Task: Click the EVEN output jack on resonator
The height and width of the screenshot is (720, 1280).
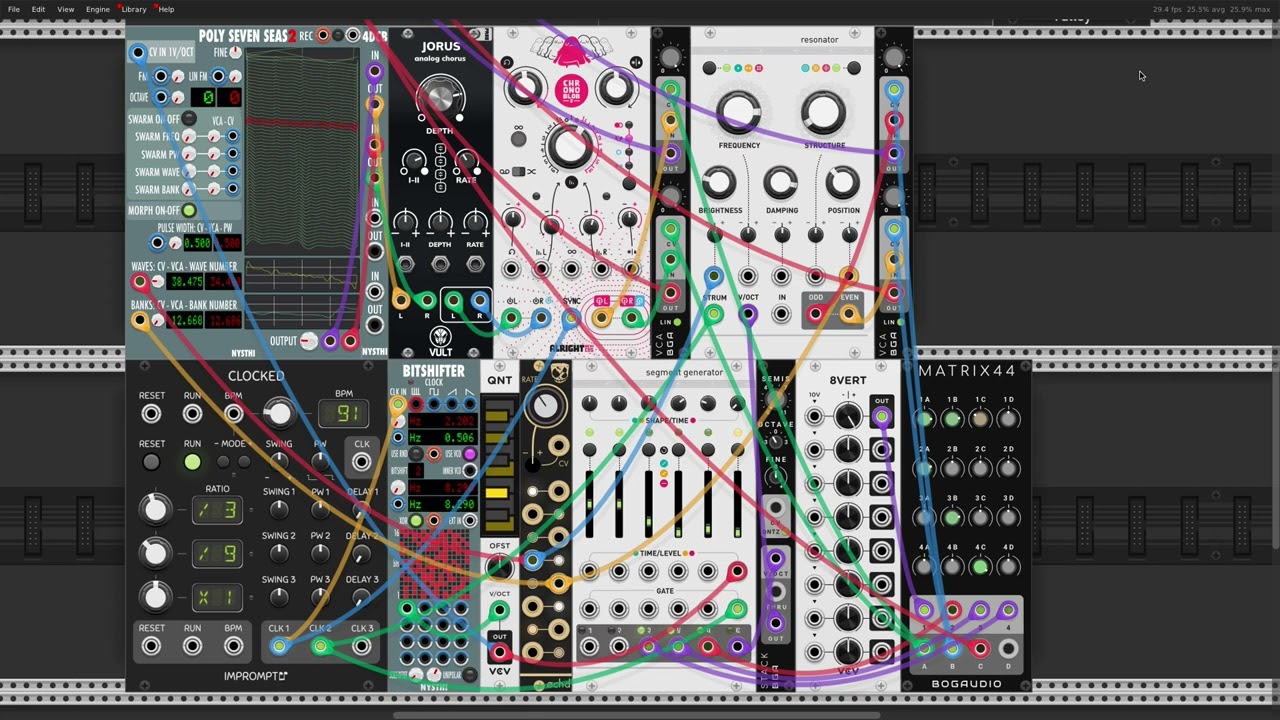Action: (849, 314)
